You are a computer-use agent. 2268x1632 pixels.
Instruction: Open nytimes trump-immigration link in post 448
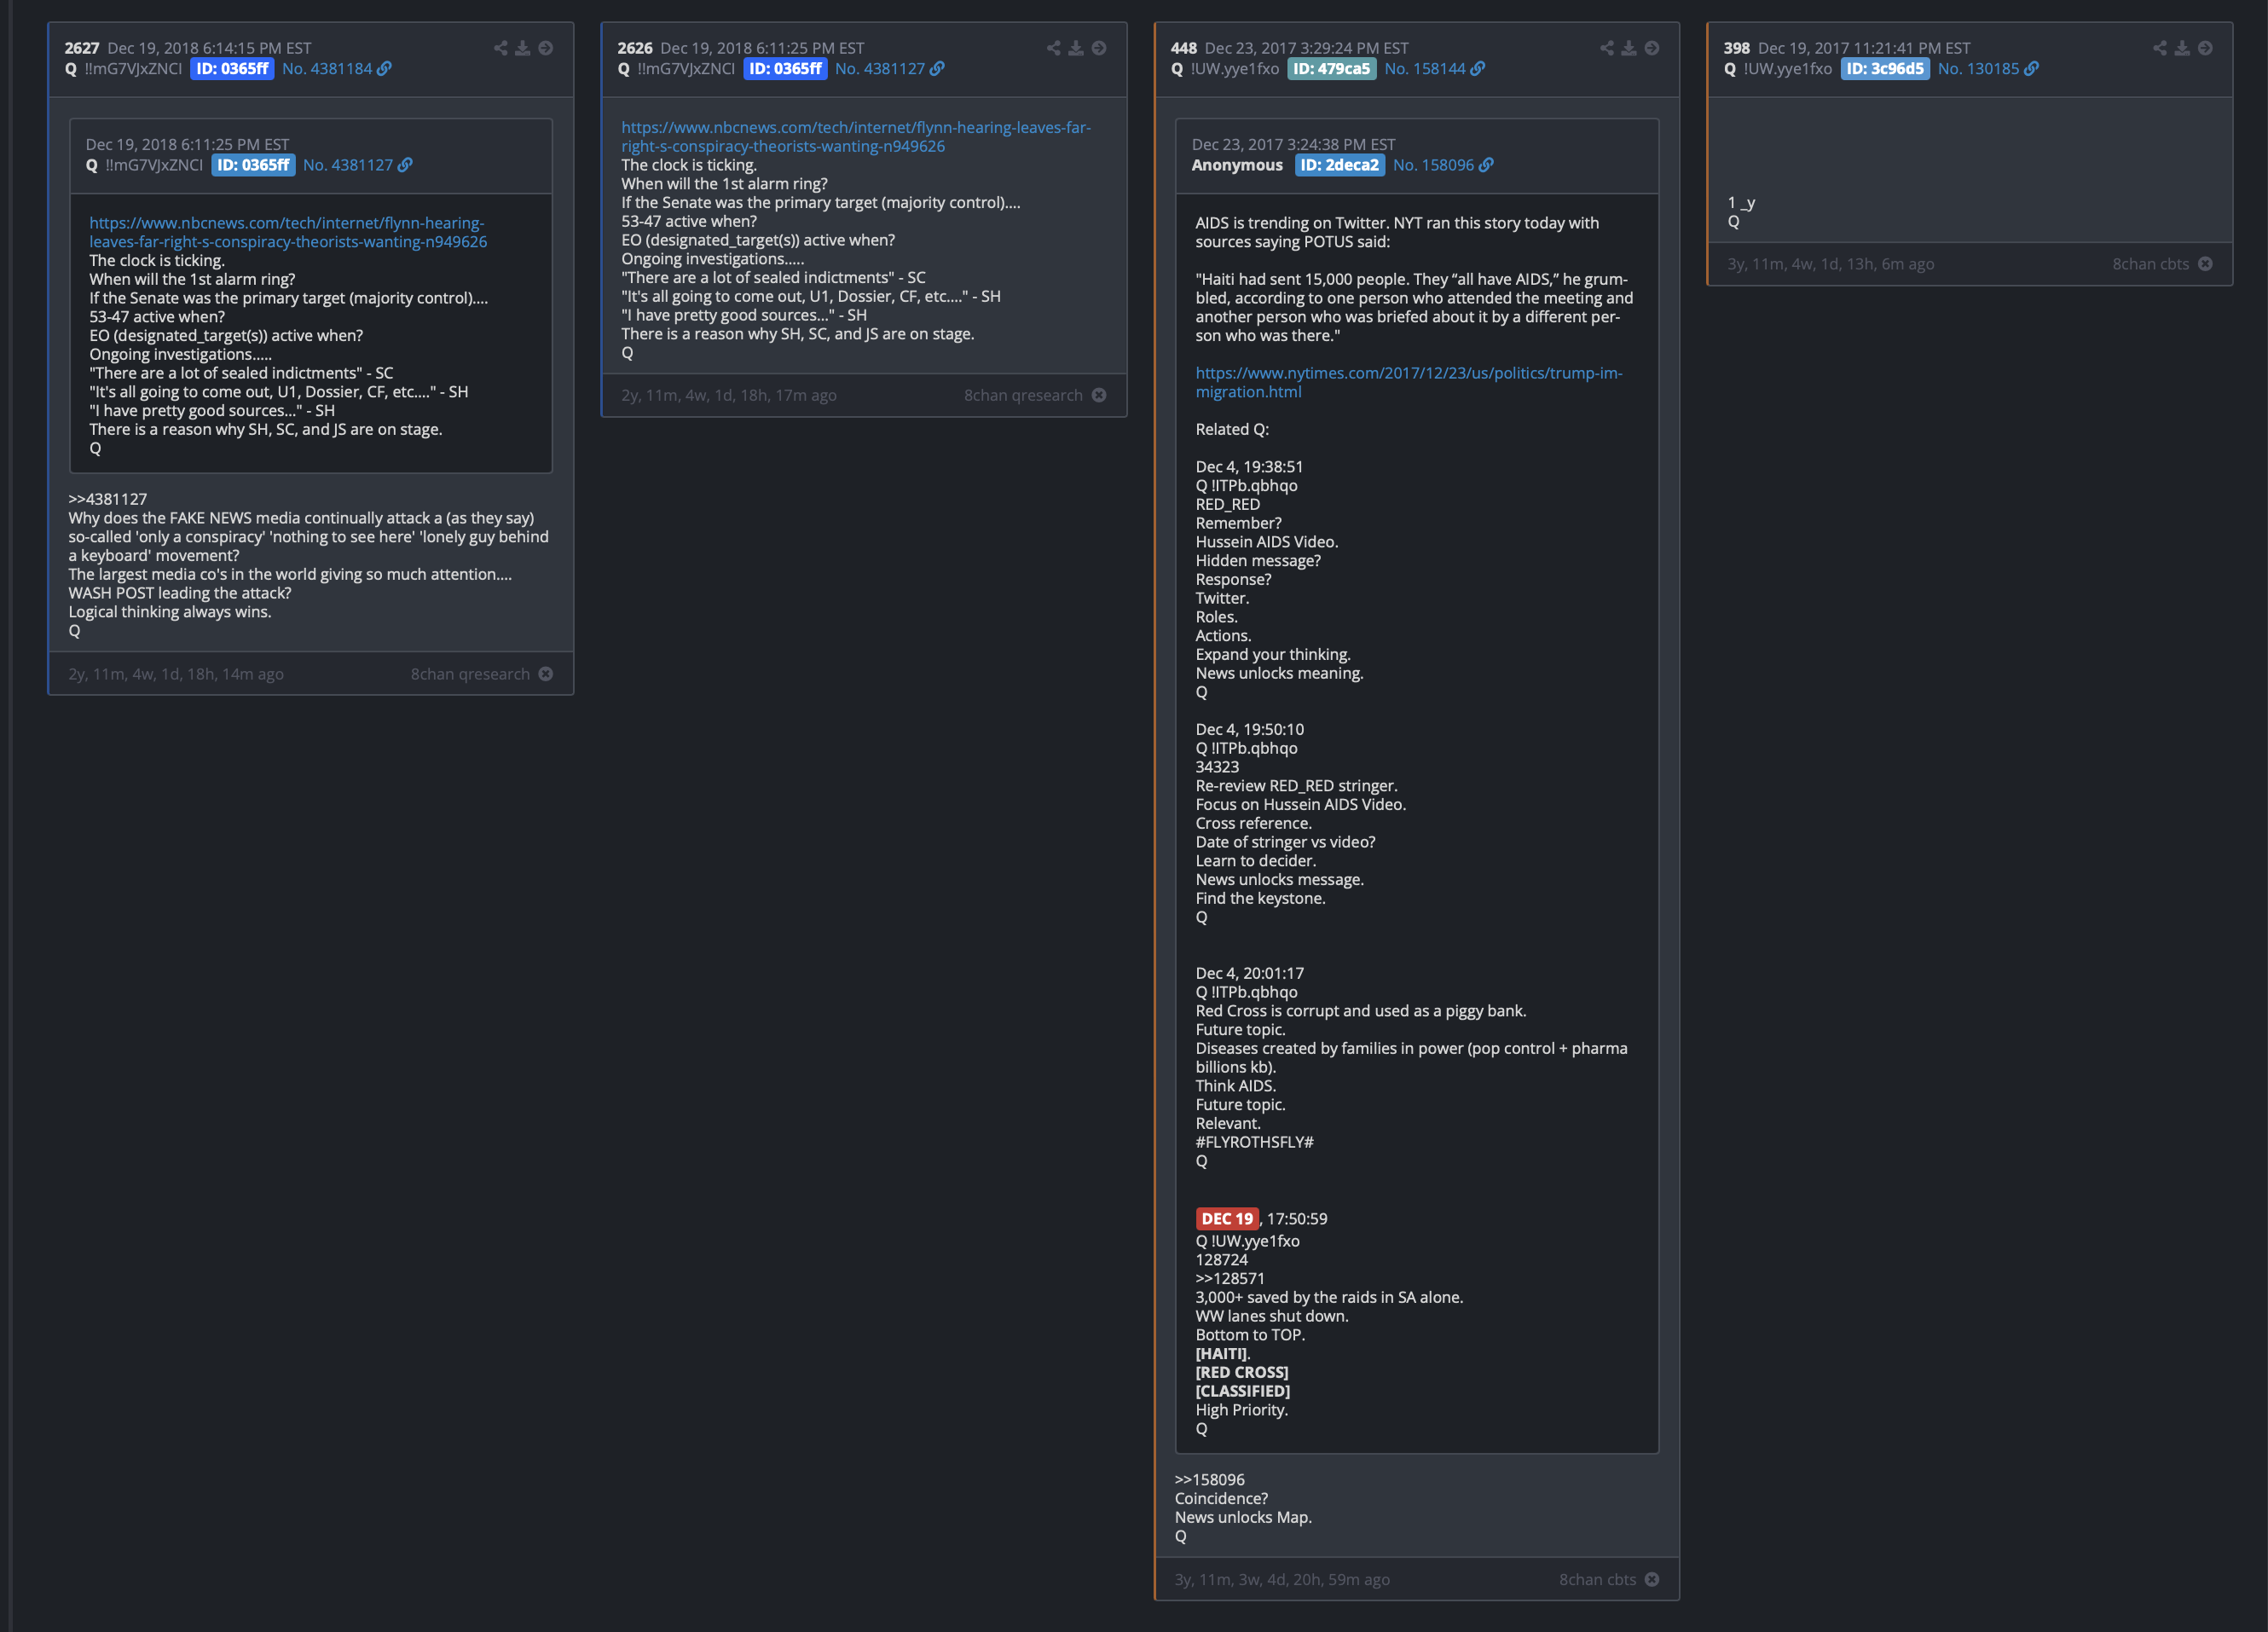[x=1409, y=382]
